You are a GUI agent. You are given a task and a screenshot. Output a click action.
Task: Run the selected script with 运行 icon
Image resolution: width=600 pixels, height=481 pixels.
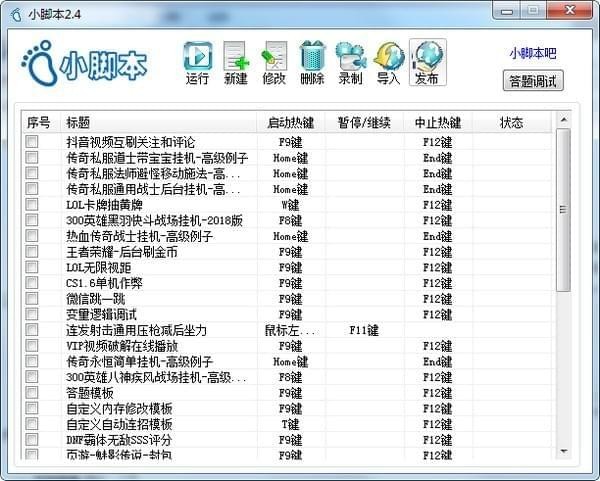[197, 63]
